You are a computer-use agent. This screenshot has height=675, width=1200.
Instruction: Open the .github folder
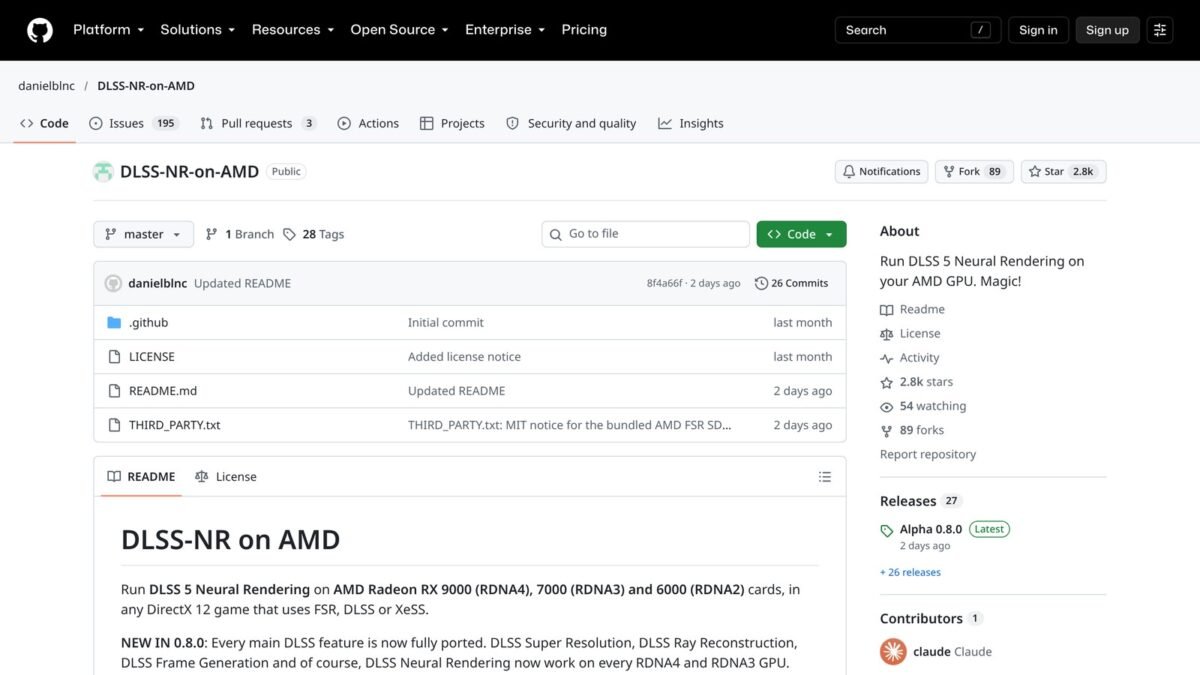point(148,323)
